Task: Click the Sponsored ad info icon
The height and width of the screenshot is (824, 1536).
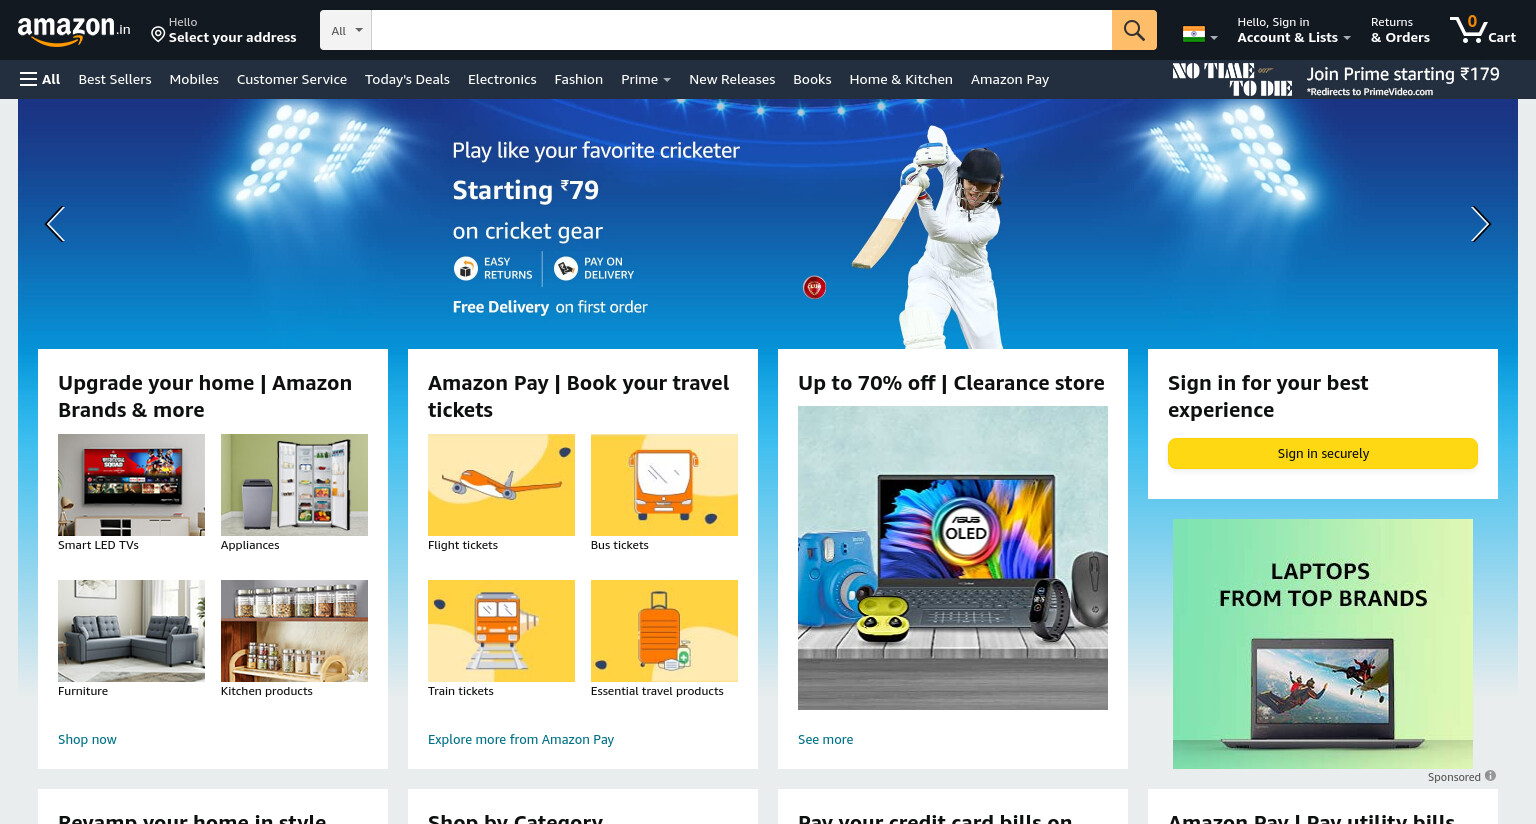Action: click(1490, 776)
